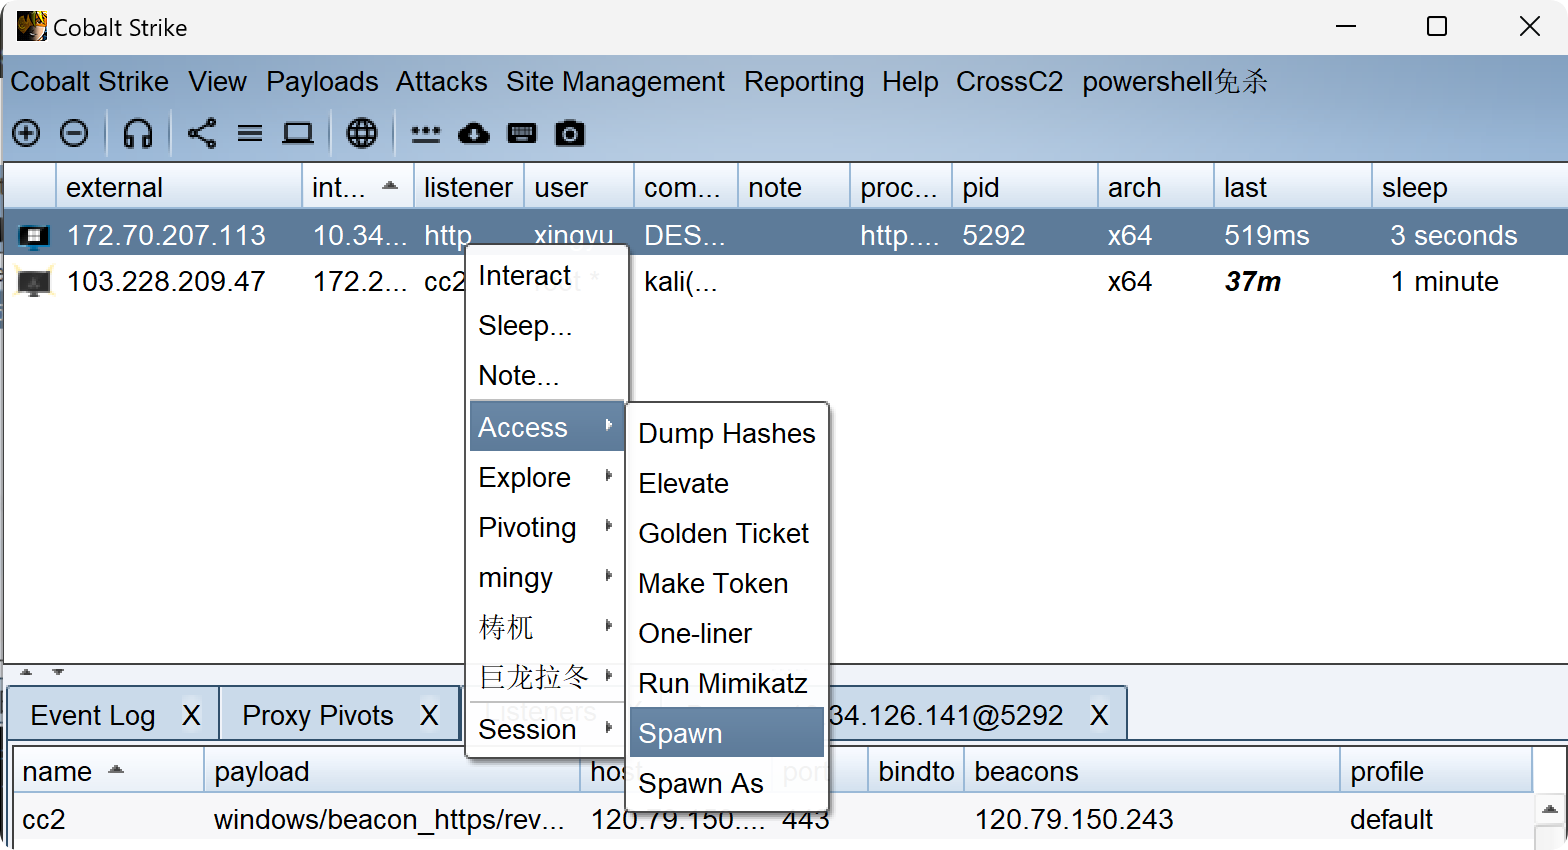
Task: Select beacon monitor icon for 103.228.209.47
Action: [33, 283]
